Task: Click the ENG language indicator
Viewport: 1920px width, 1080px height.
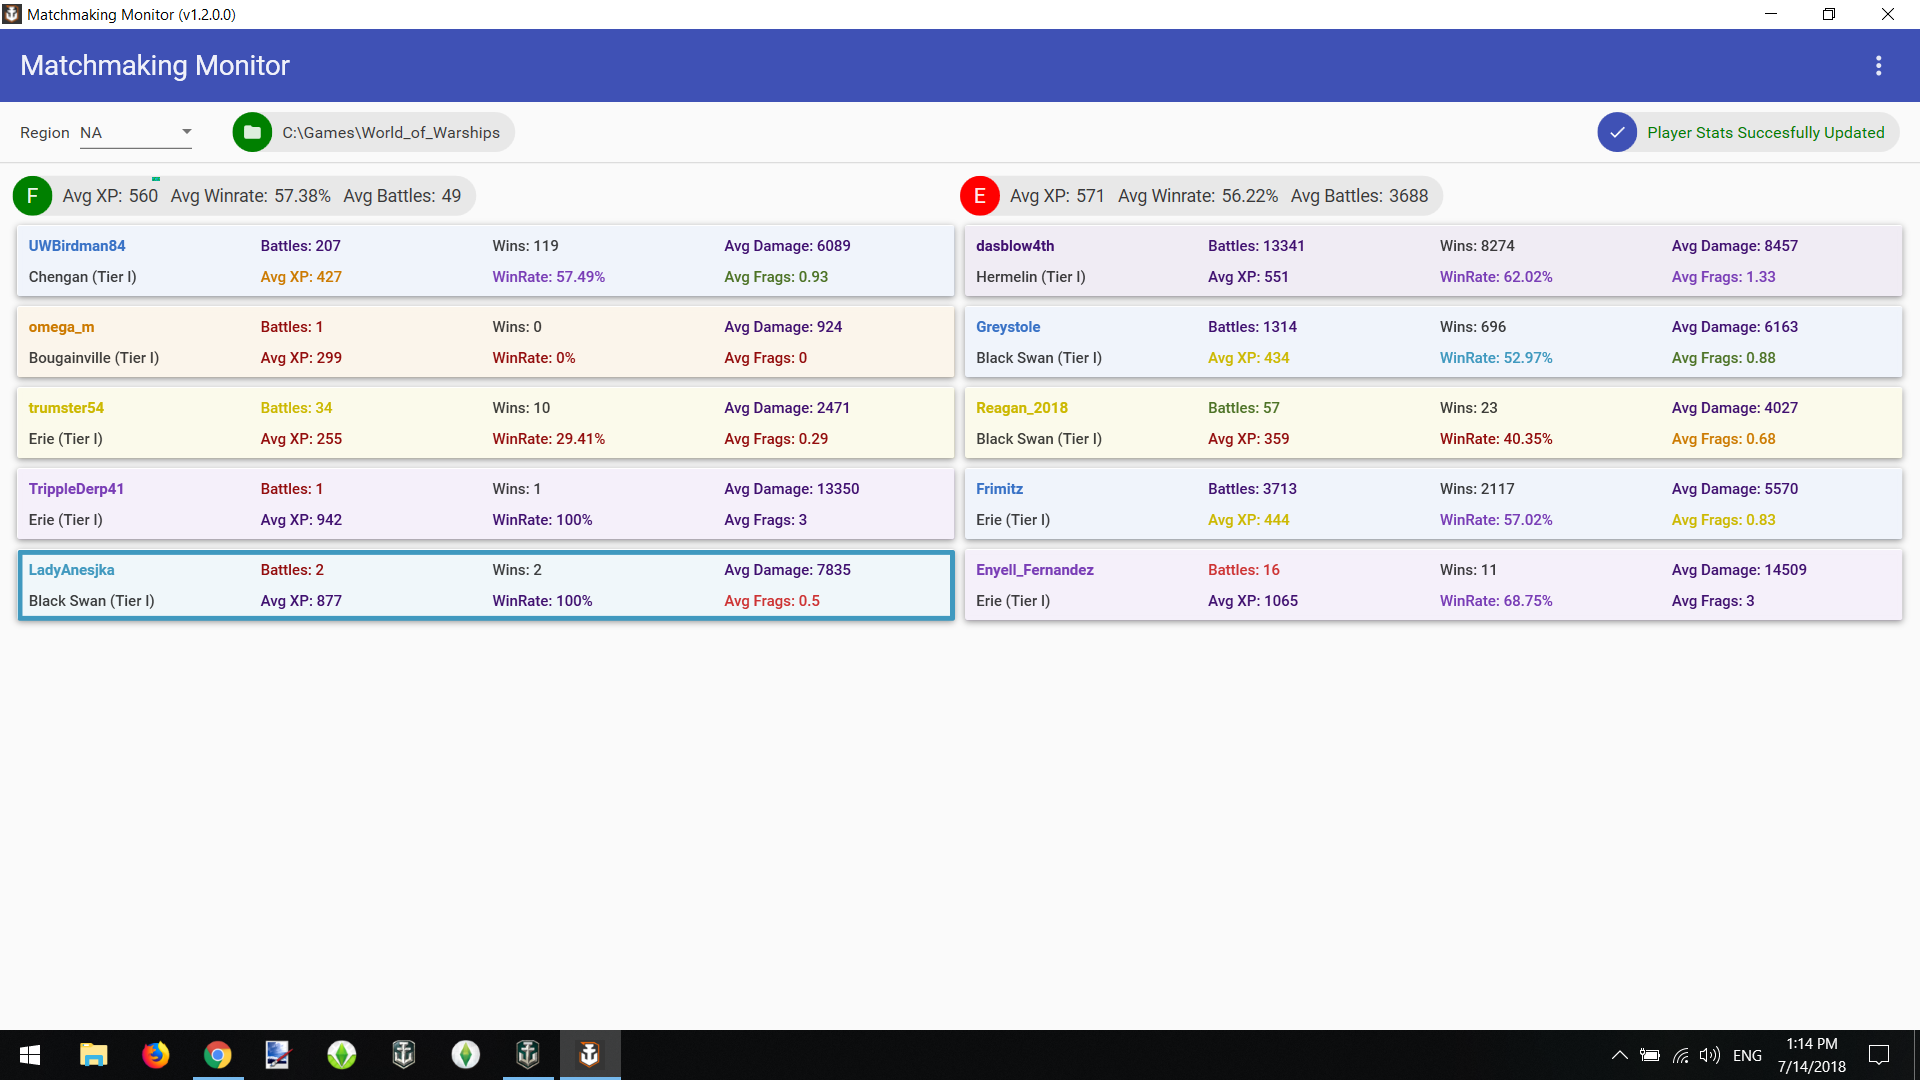Action: click(1747, 1055)
